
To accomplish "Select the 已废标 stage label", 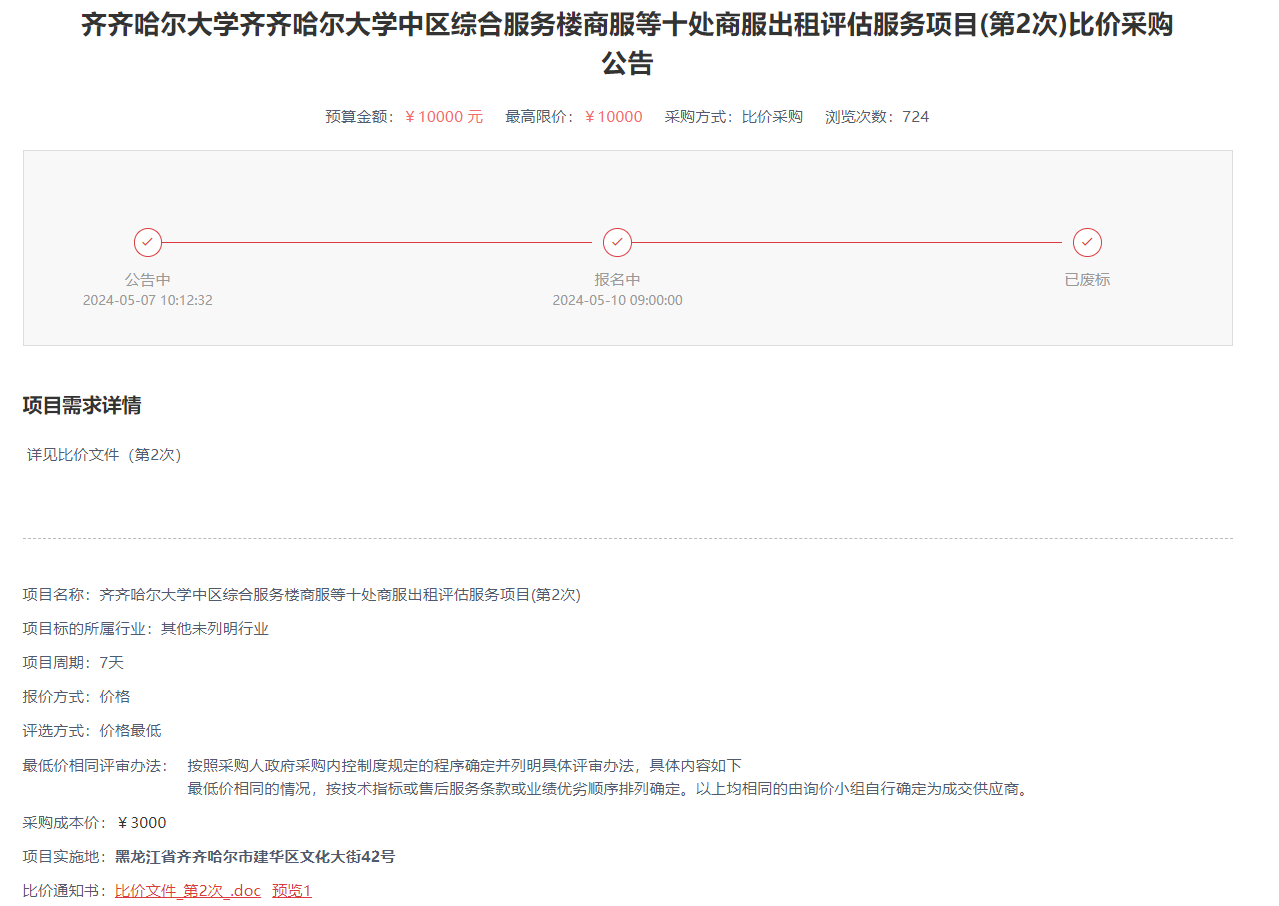I will pyautogui.click(x=1087, y=280).
